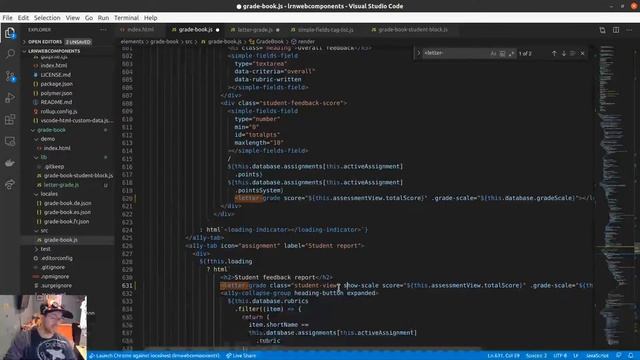The height and width of the screenshot is (360, 640).
Task: Go to previous find match
Action: tap(554, 53)
